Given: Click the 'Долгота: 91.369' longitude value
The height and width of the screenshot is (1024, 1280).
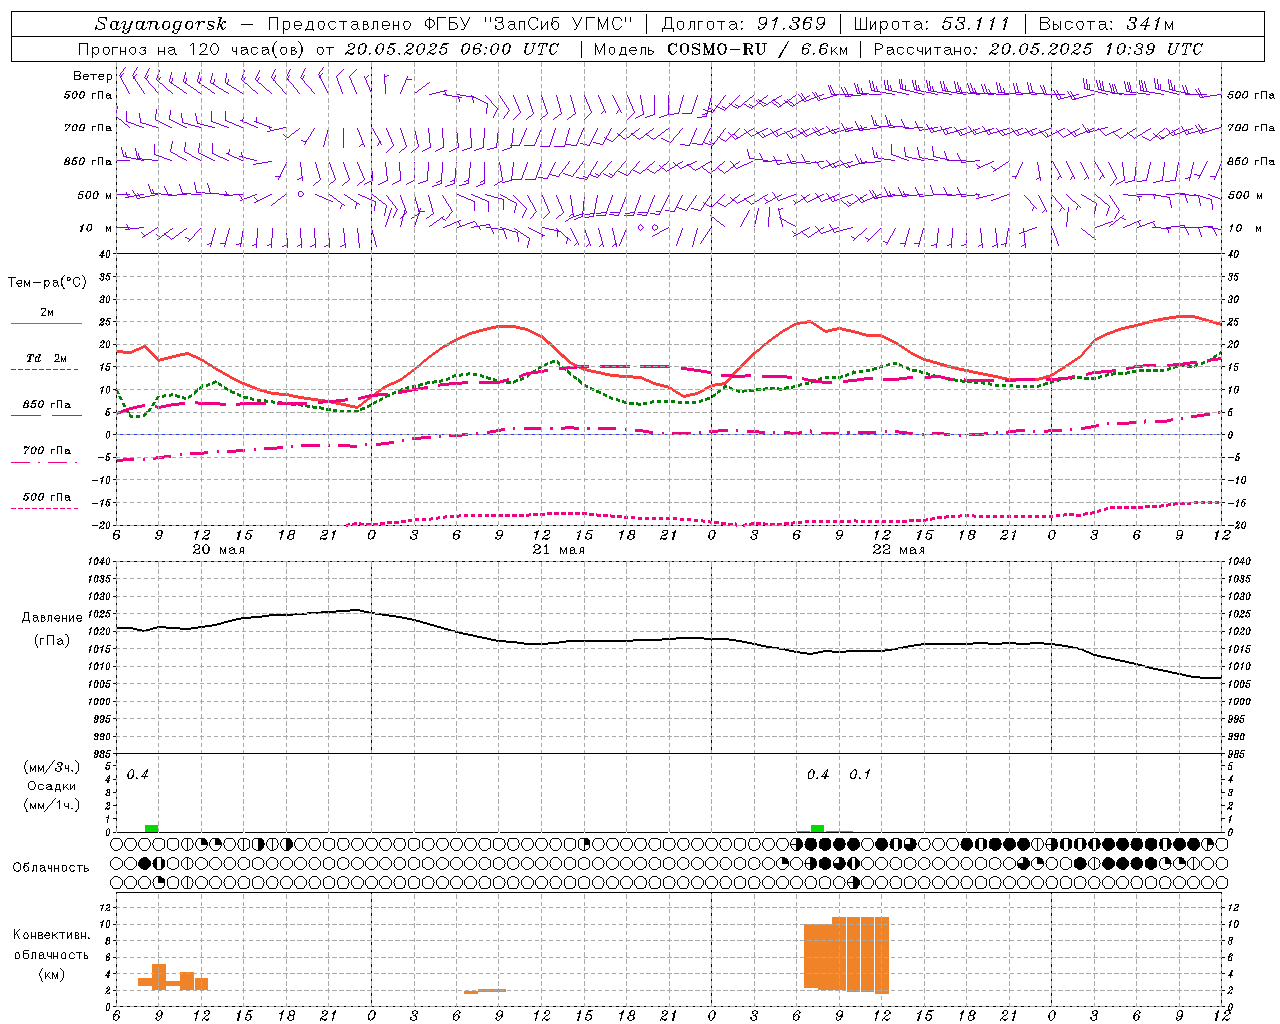Looking at the screenshot, I should [x=744, y=24].
